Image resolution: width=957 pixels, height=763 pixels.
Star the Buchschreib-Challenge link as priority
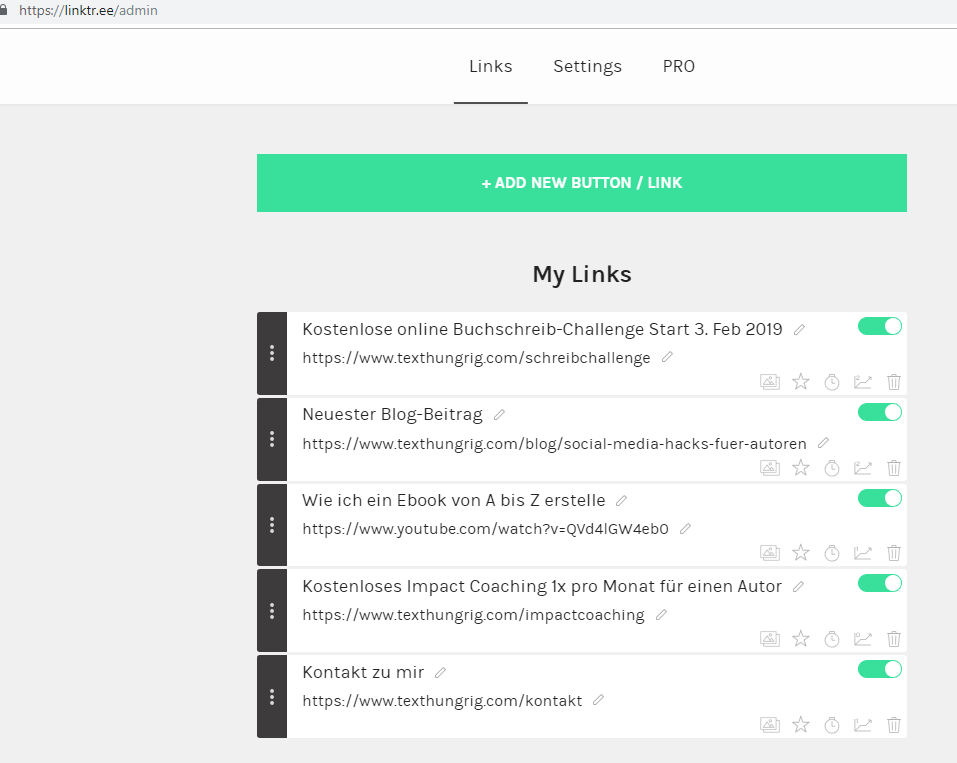[x=801, y=382]
